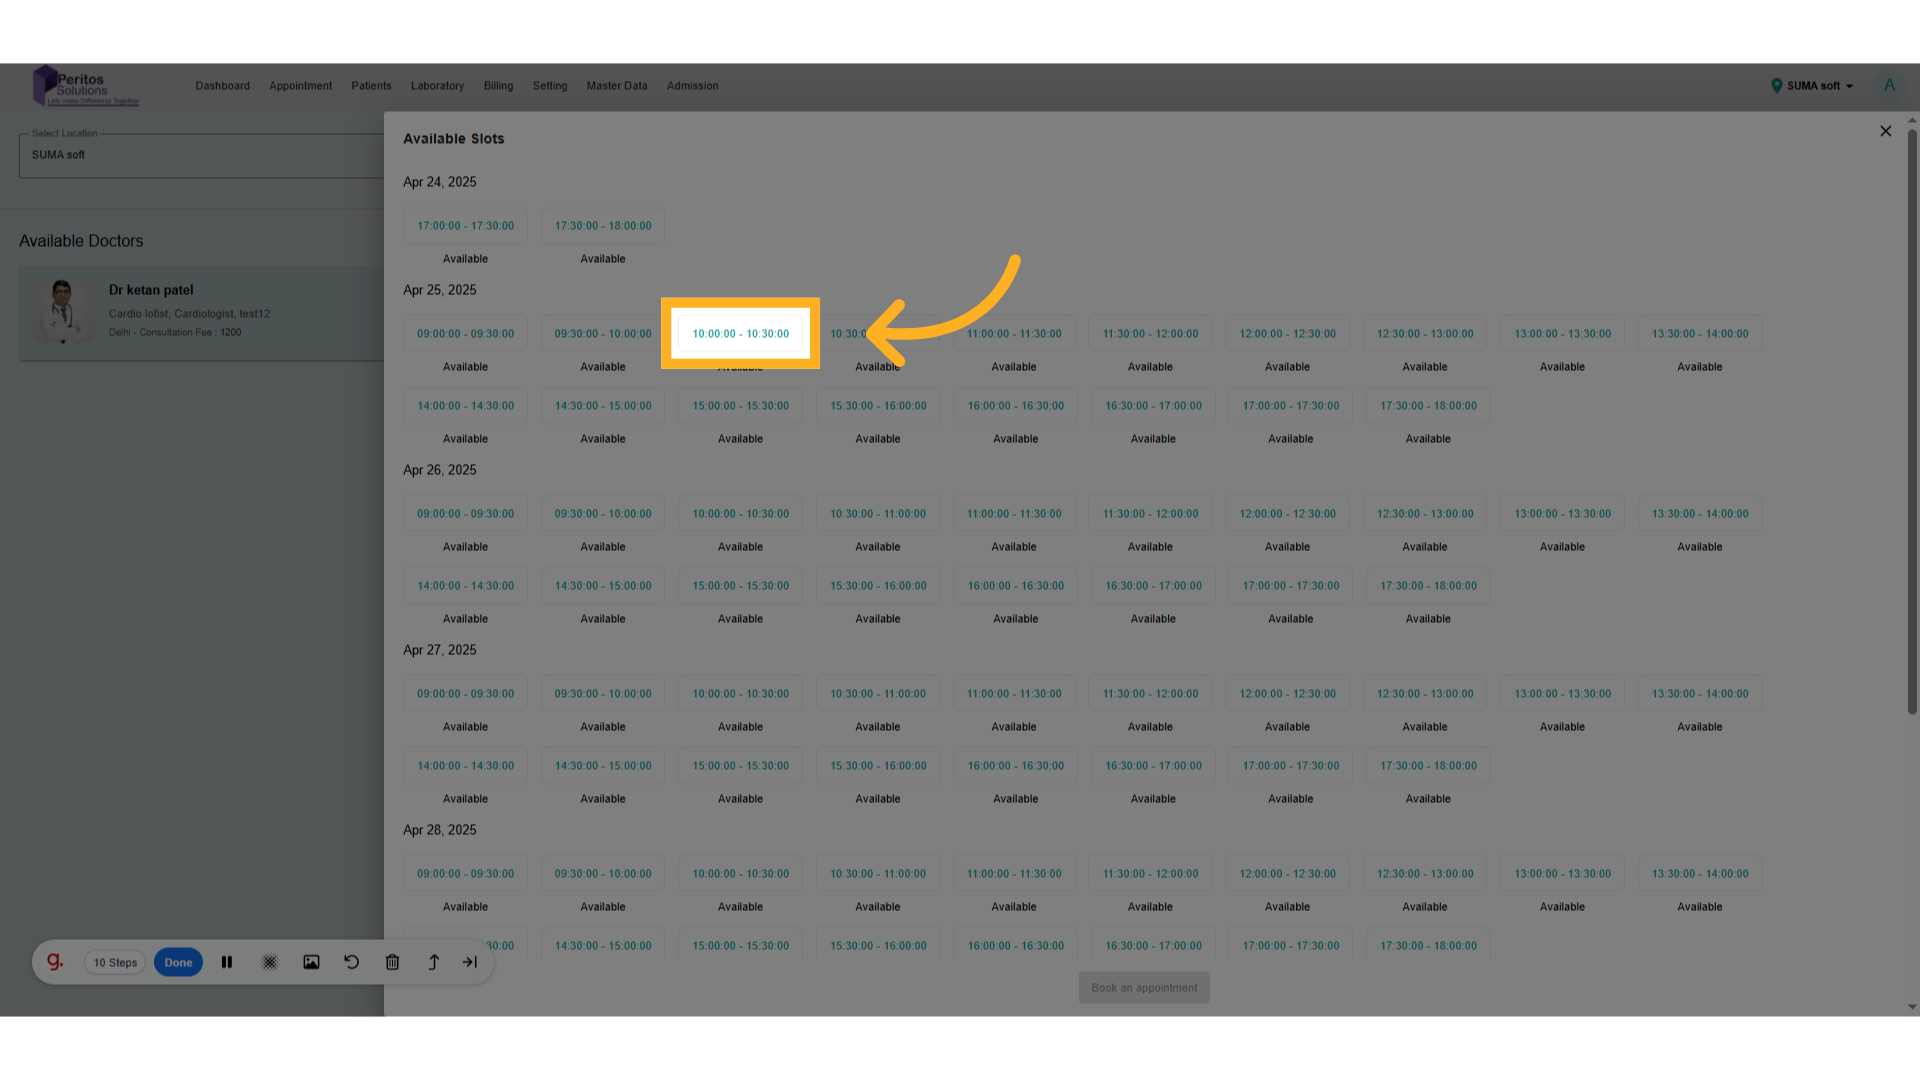Click the red 'g.' logo icon
1920x1080 pixels.
tap(55, 962)
